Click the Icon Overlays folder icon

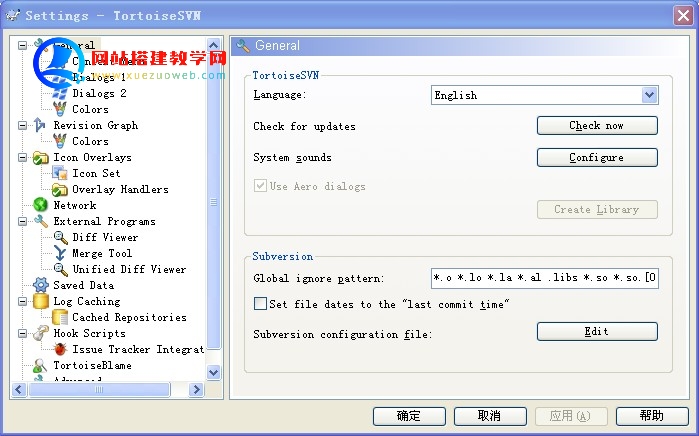click(41, 157)
